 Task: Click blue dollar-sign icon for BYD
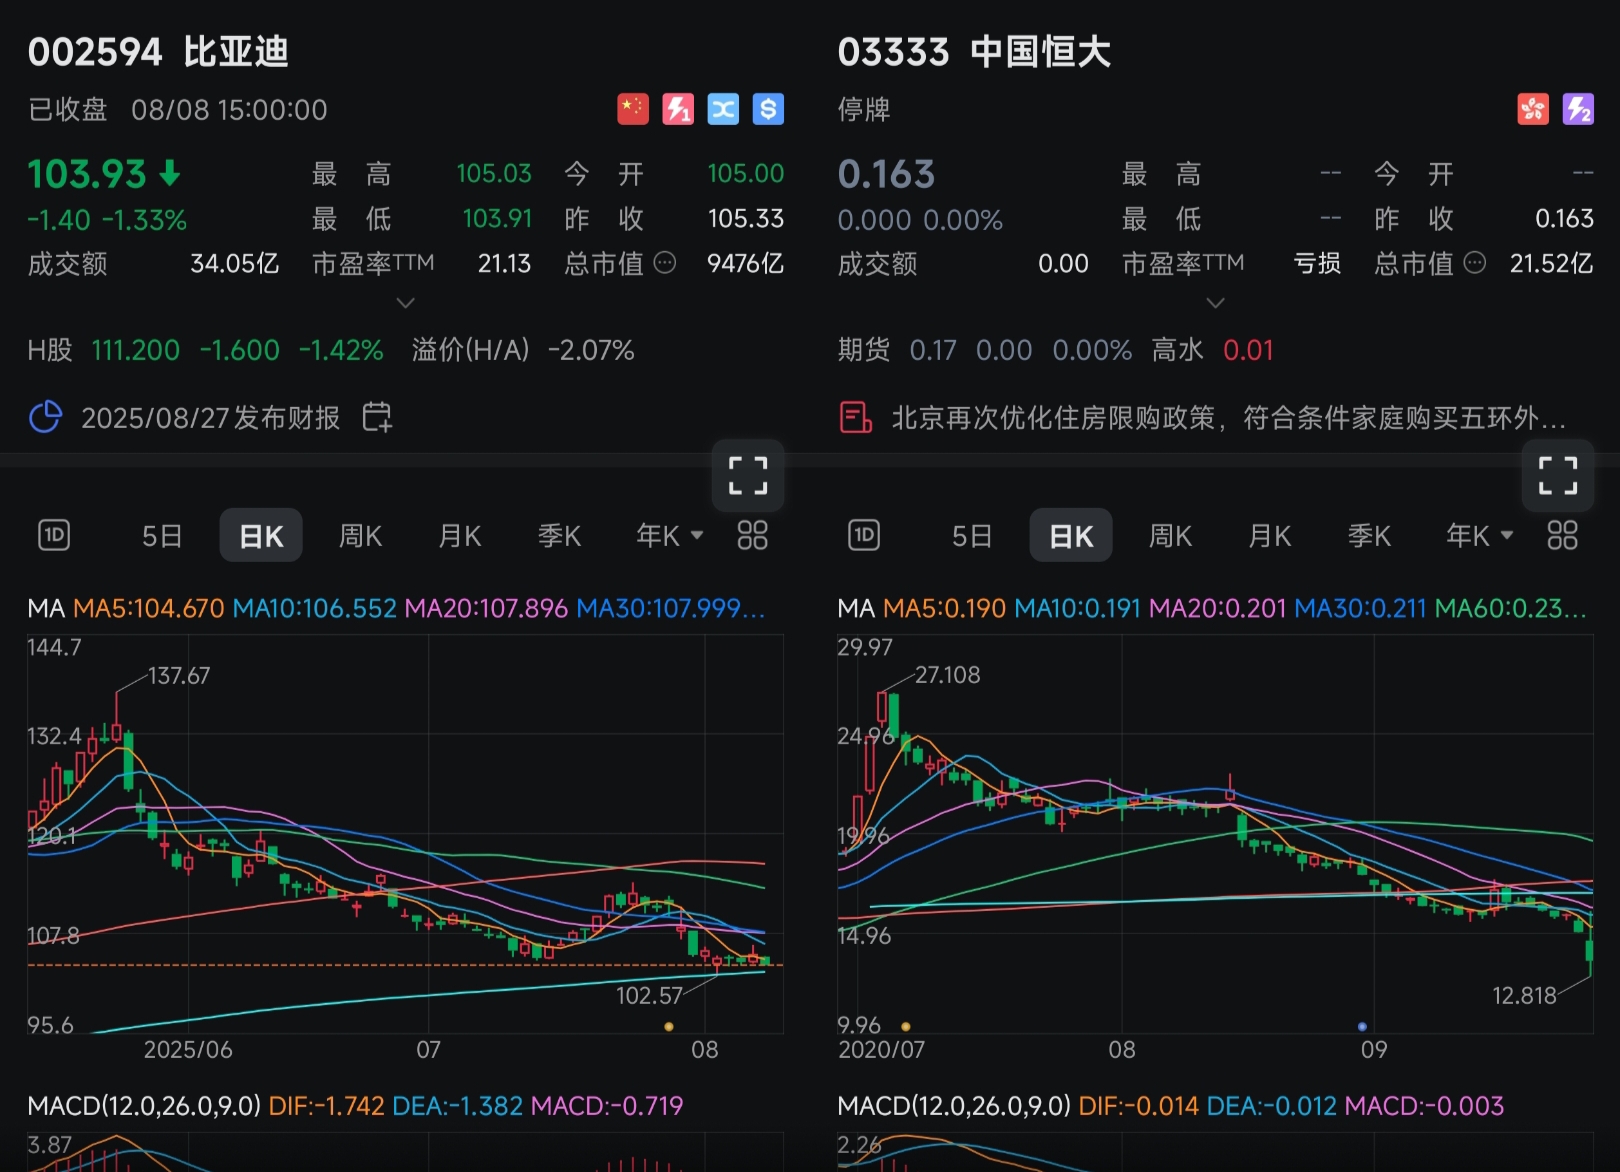768,109
